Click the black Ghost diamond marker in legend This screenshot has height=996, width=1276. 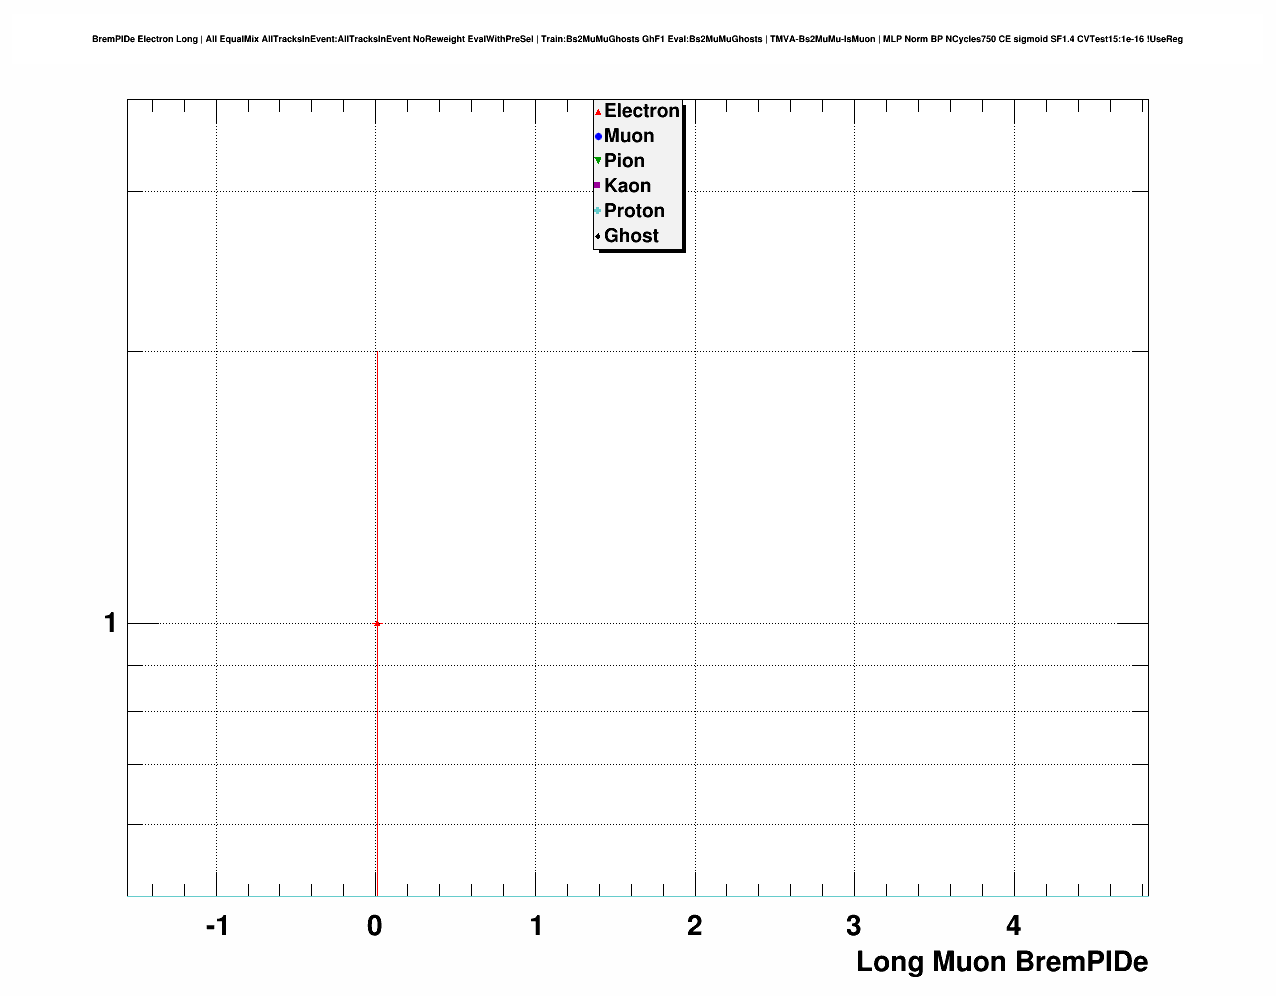point(598,236)
